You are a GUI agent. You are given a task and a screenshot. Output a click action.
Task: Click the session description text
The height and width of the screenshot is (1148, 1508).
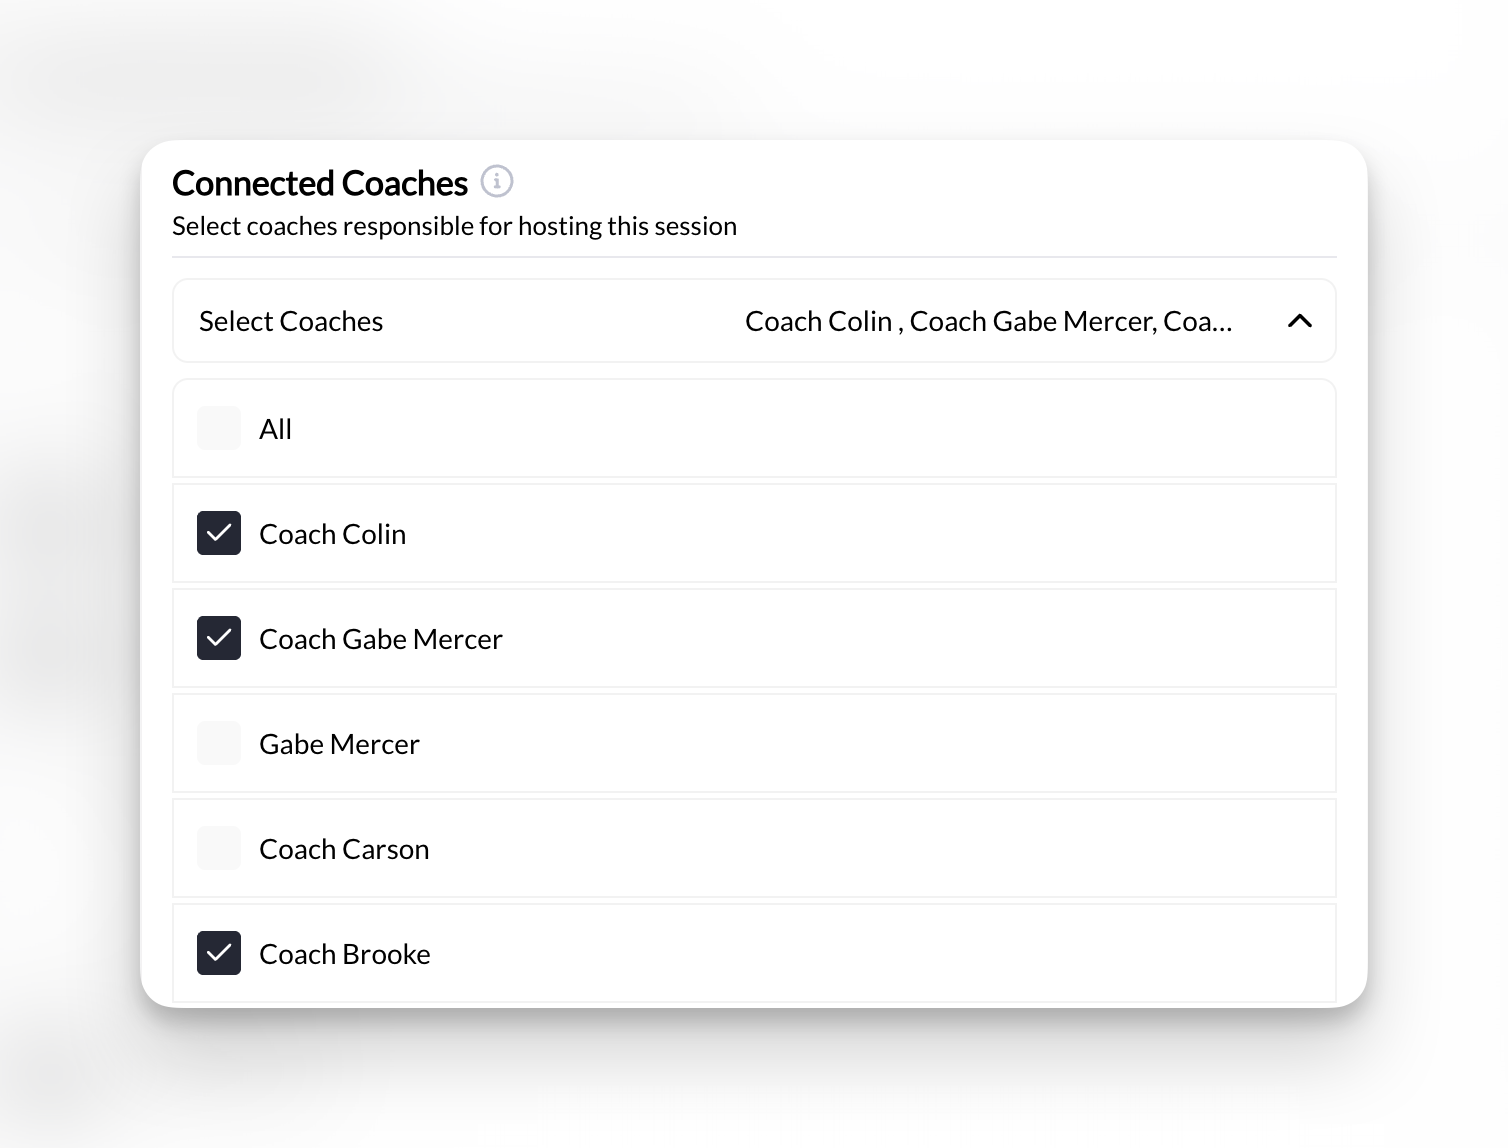click(x=455, y=225)
